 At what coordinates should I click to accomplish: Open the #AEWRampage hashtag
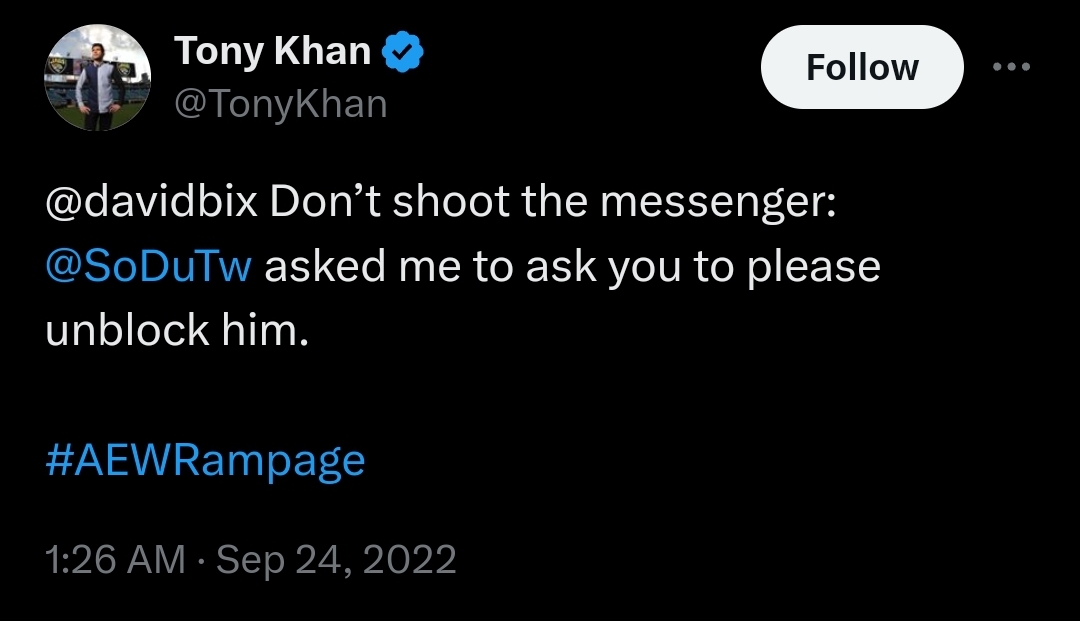(x=205, y=461)
